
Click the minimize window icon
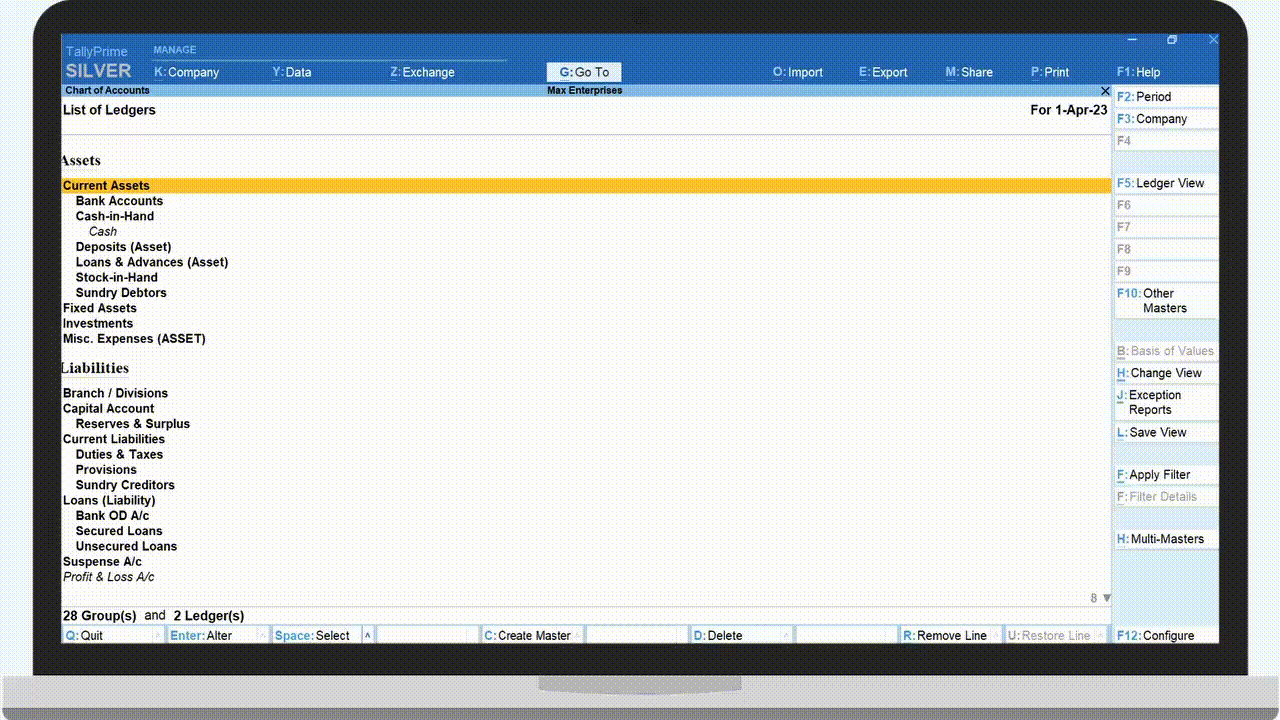point(1132,41)
